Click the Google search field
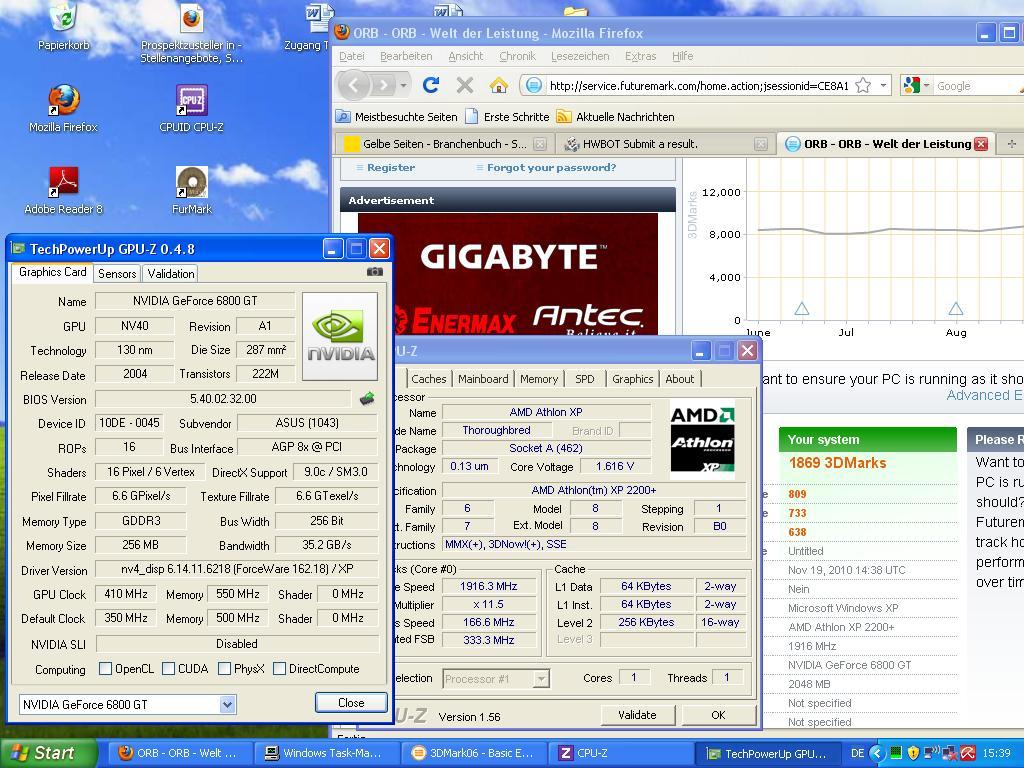This screenshot has height=768, width=1024. [976, 86]
